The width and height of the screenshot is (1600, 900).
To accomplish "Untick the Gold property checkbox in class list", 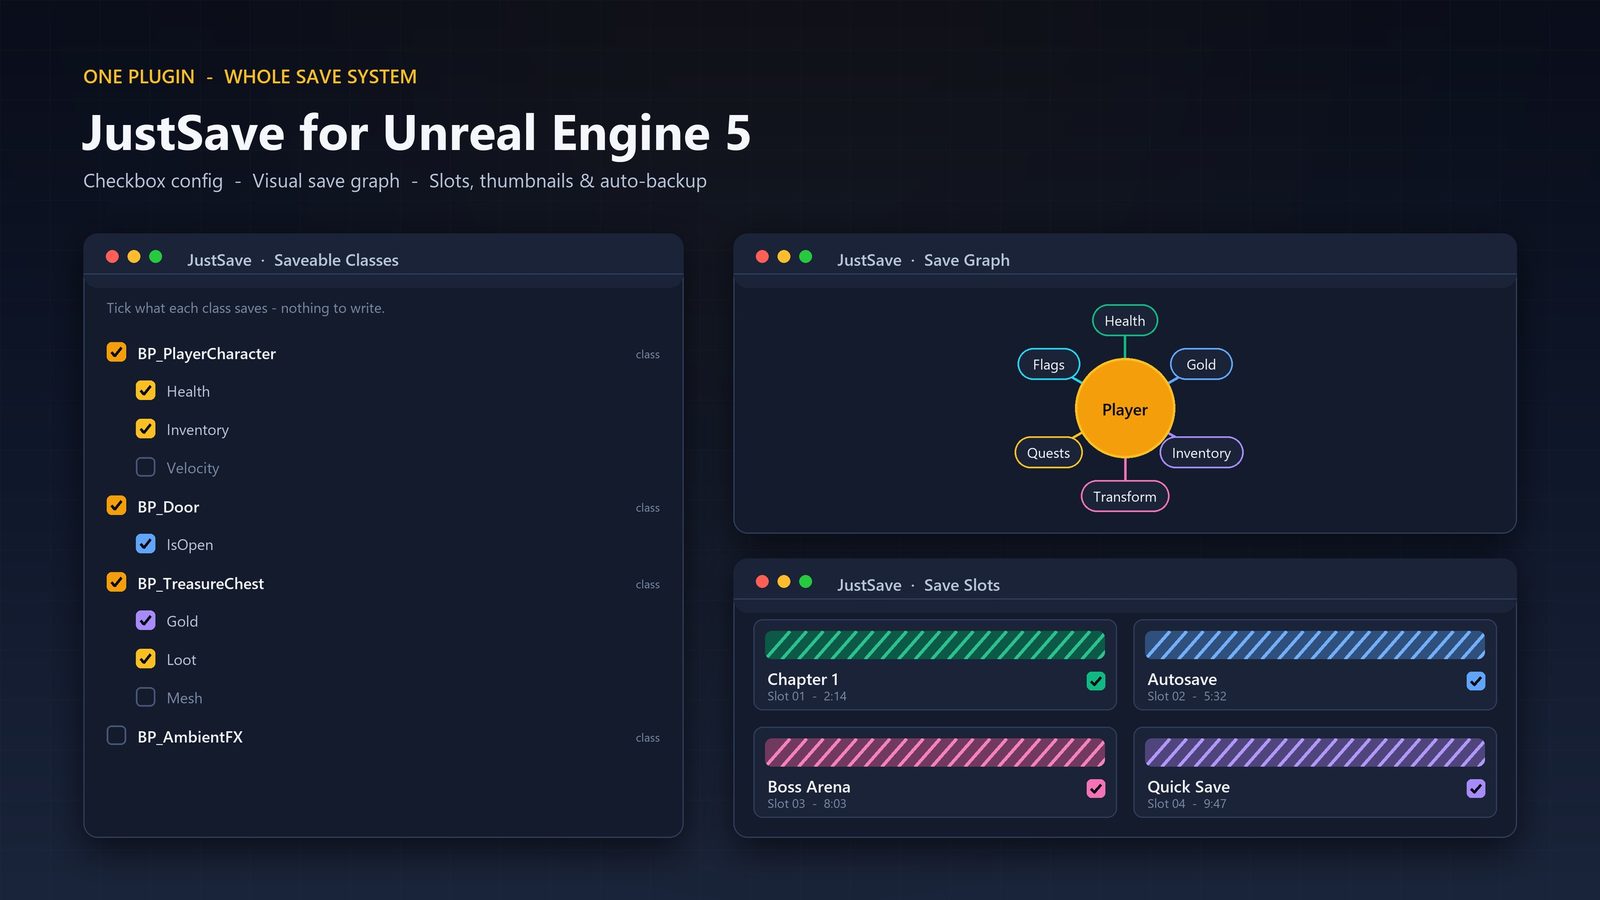I will pos(145,620).
